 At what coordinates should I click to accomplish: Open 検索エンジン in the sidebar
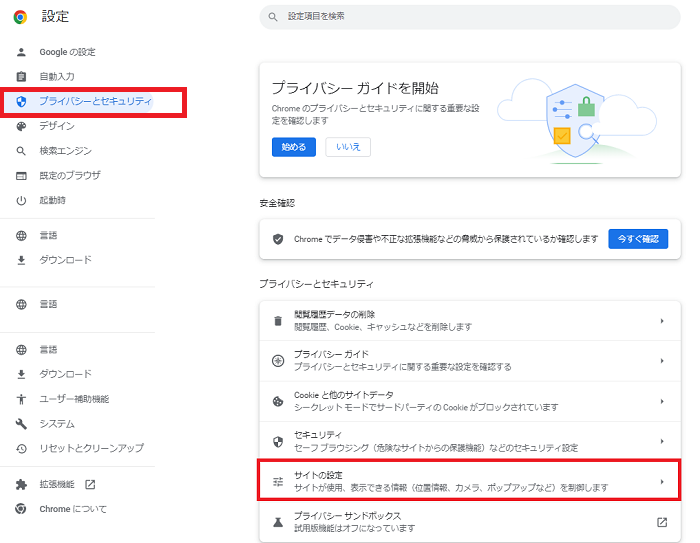[65, 151]
